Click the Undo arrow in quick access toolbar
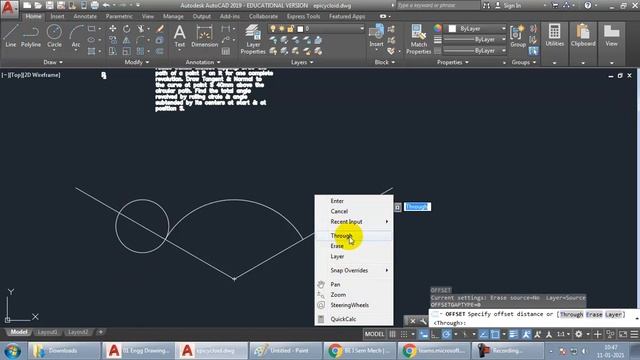The width and height of the screenshot is (640, 360). [x=106, y=5]
